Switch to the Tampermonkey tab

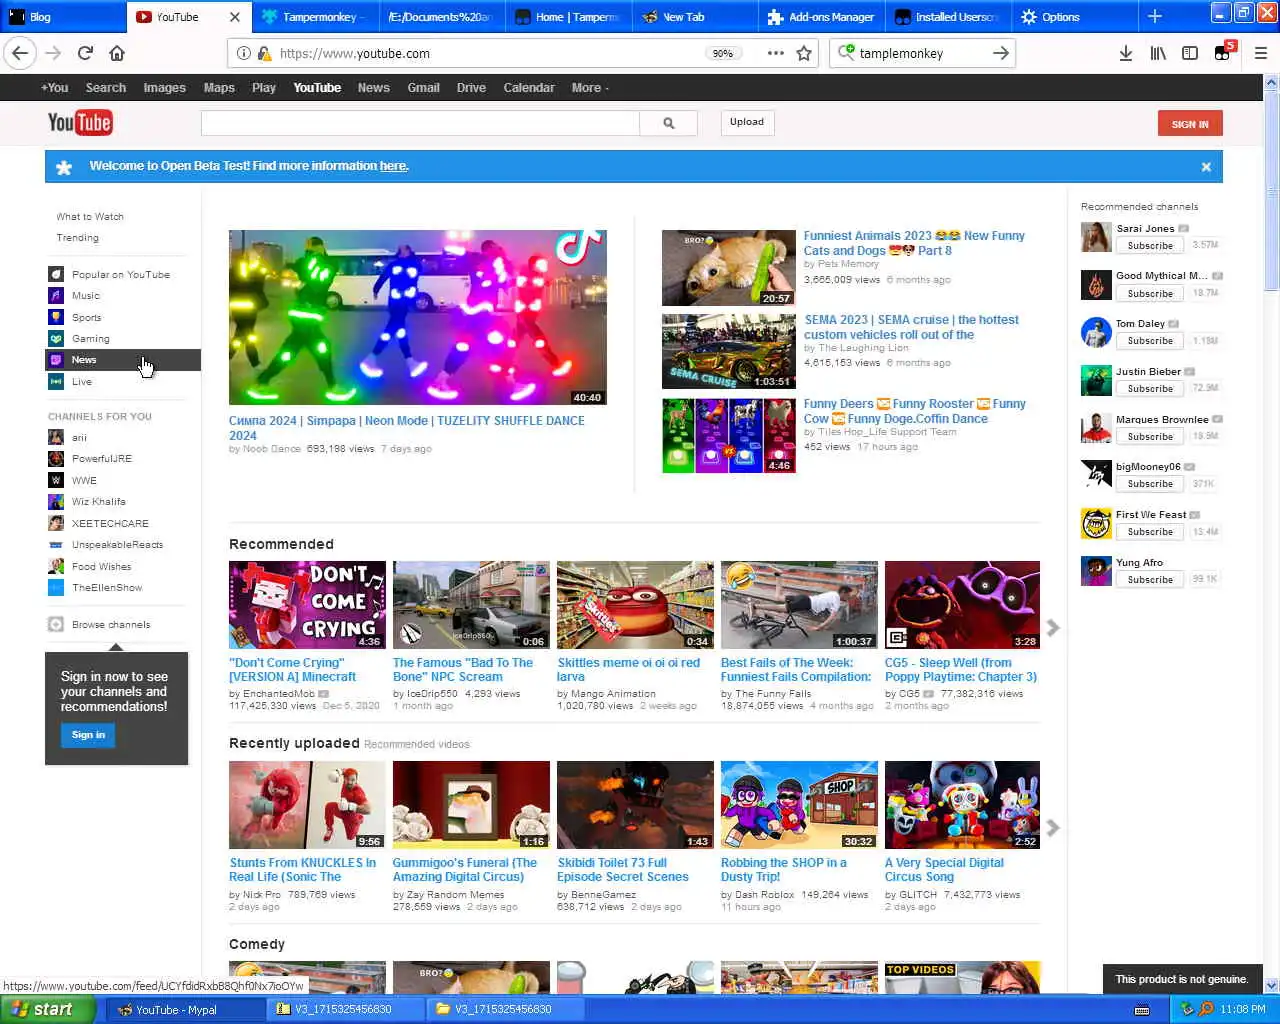point(314,16)
